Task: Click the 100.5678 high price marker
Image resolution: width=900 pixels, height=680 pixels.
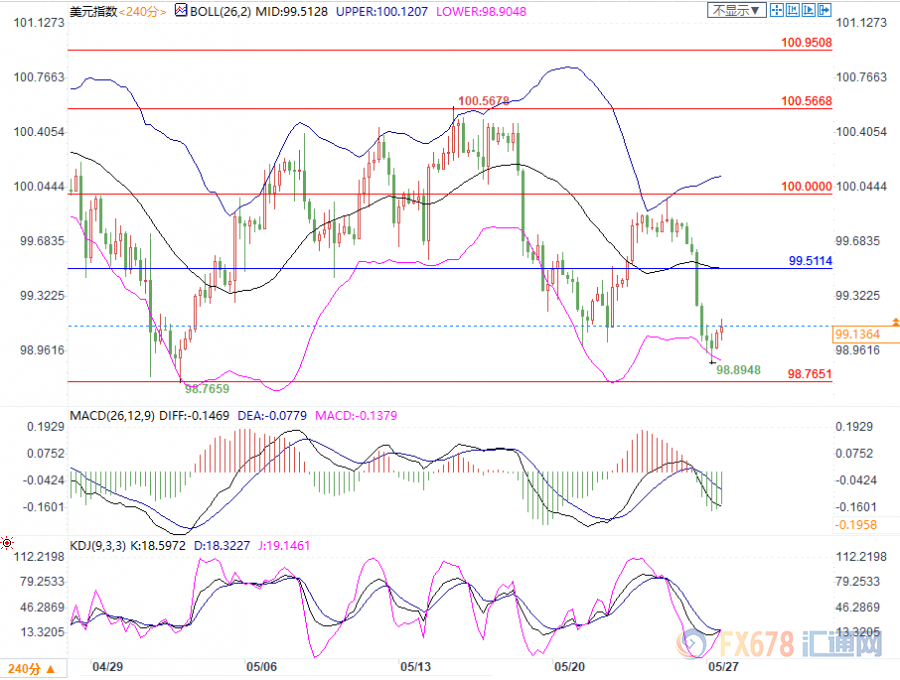Action: click(x=482, y=100)
